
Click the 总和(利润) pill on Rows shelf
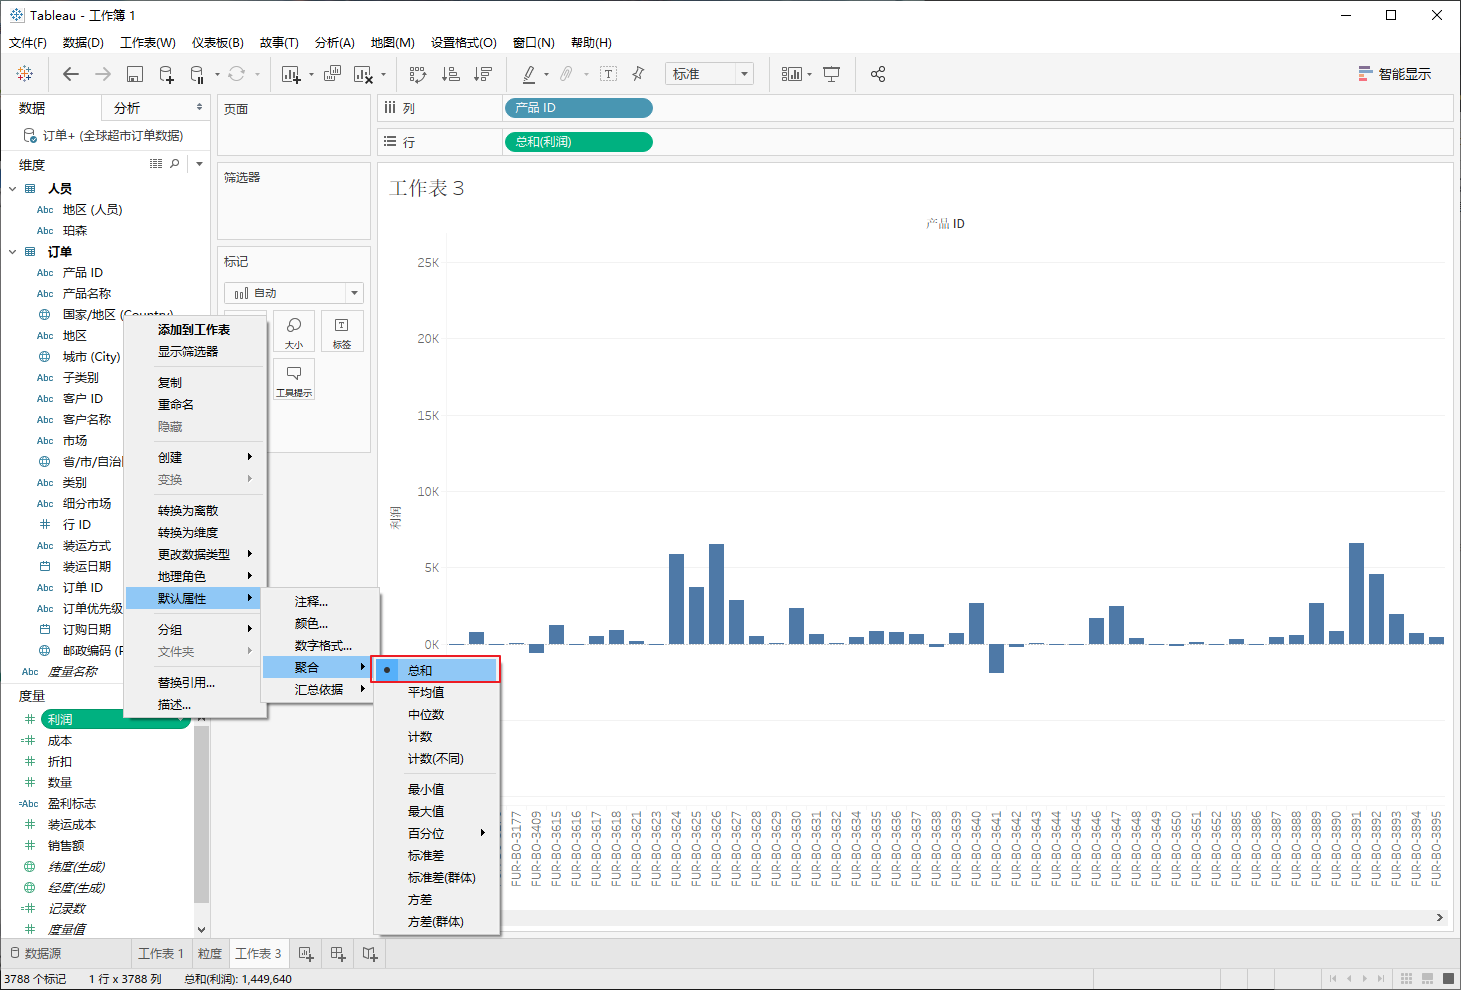[579, 141]
